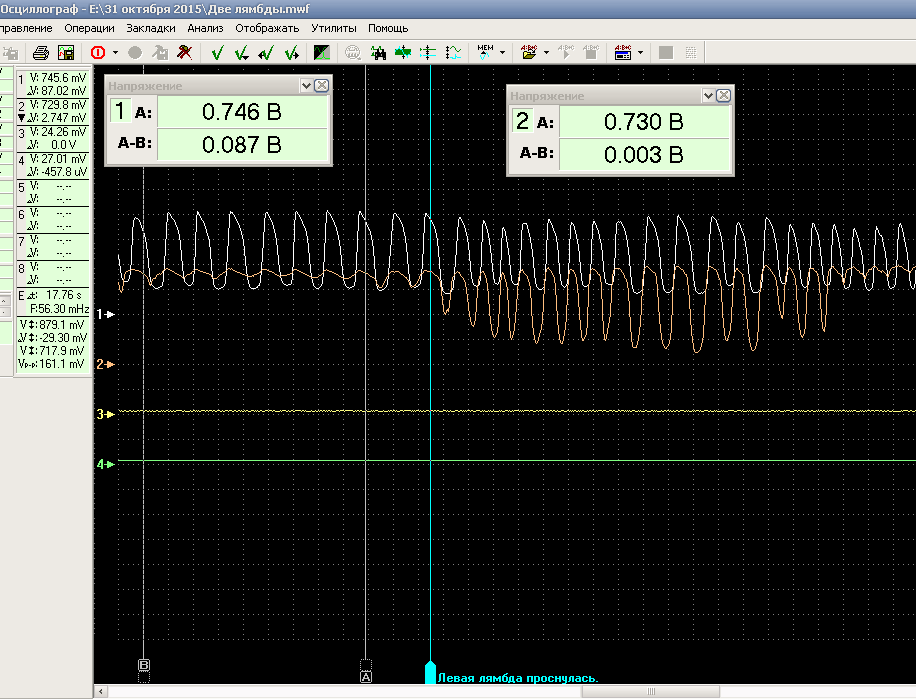Close the channel 1 voltage panel

[321, 86]
